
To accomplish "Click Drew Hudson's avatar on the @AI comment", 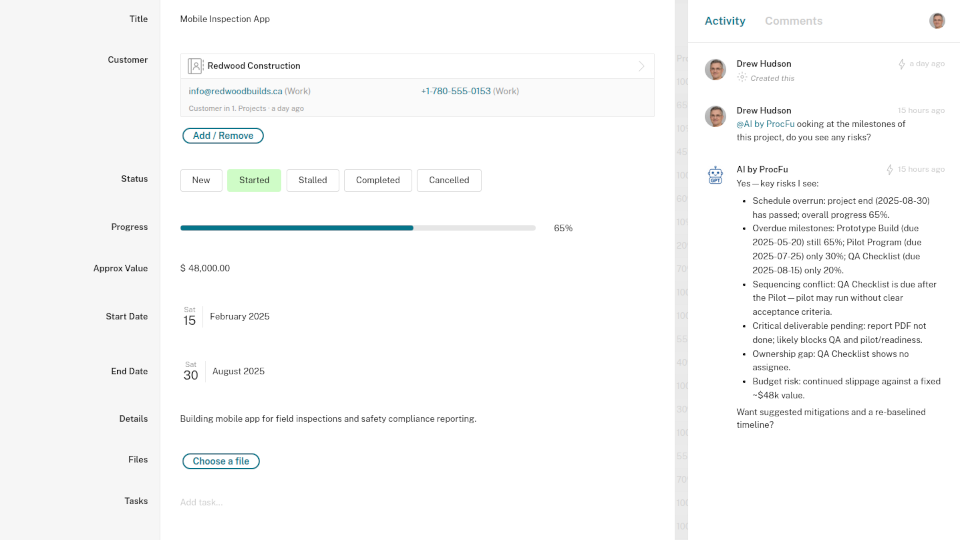I will 715,116.
